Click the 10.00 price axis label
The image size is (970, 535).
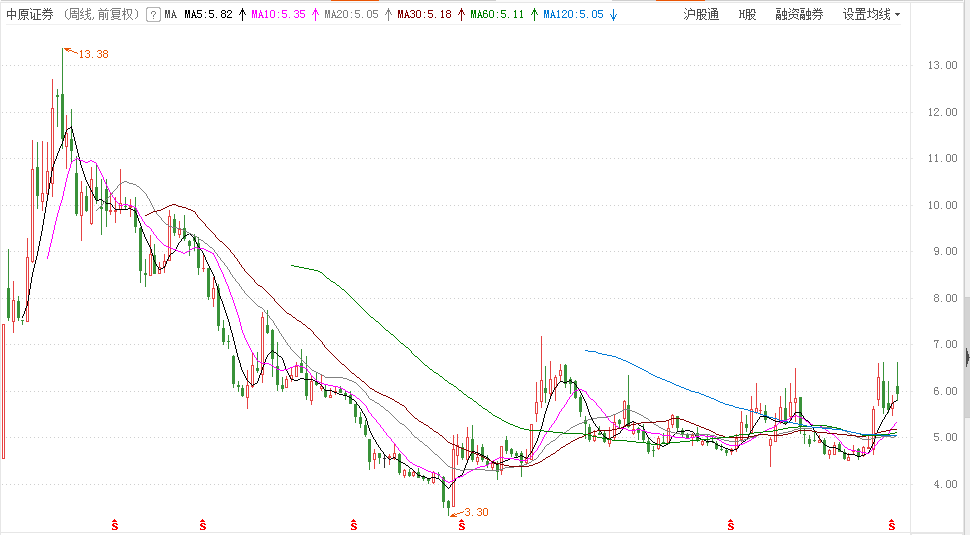pos(942,205)
